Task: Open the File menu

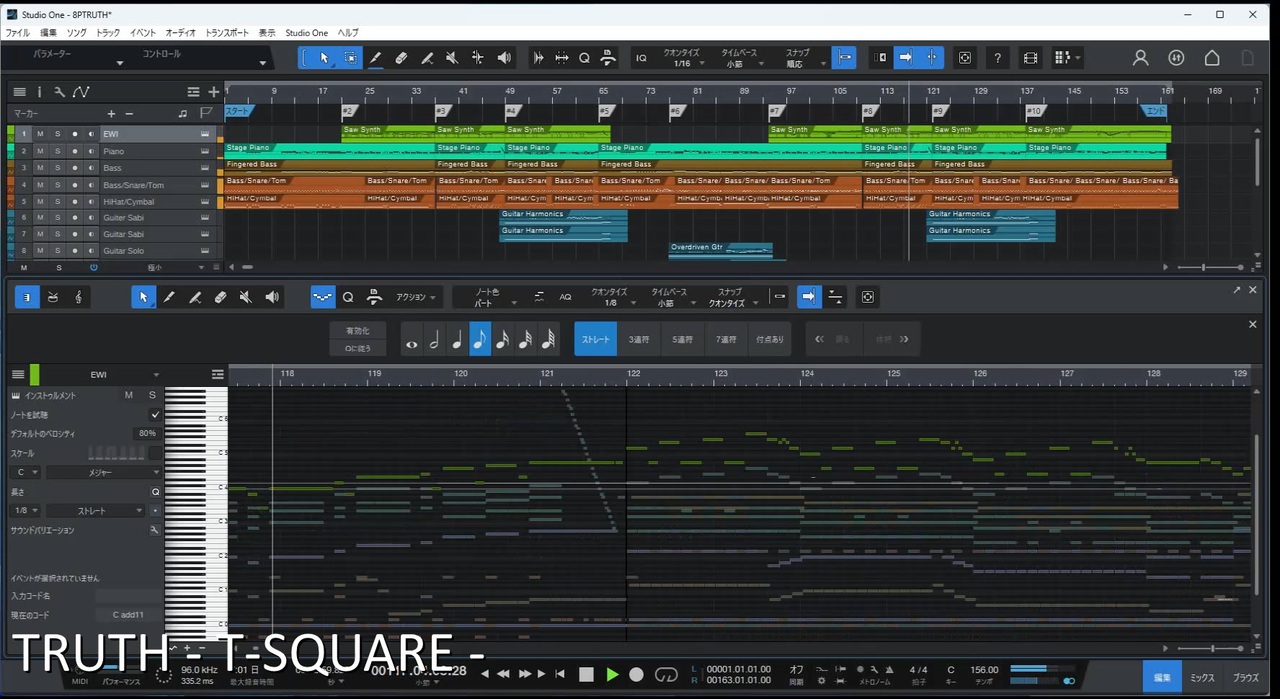Action: pos(18,33)
